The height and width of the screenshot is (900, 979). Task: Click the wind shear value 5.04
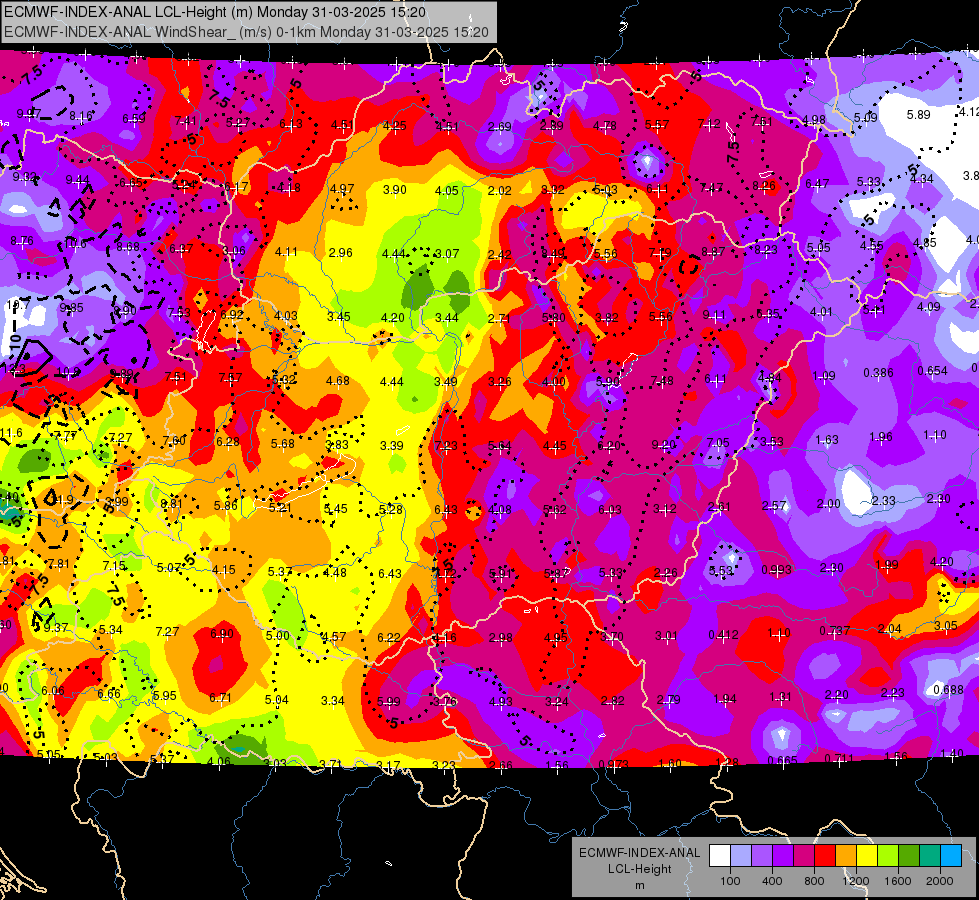click(277, 700)
